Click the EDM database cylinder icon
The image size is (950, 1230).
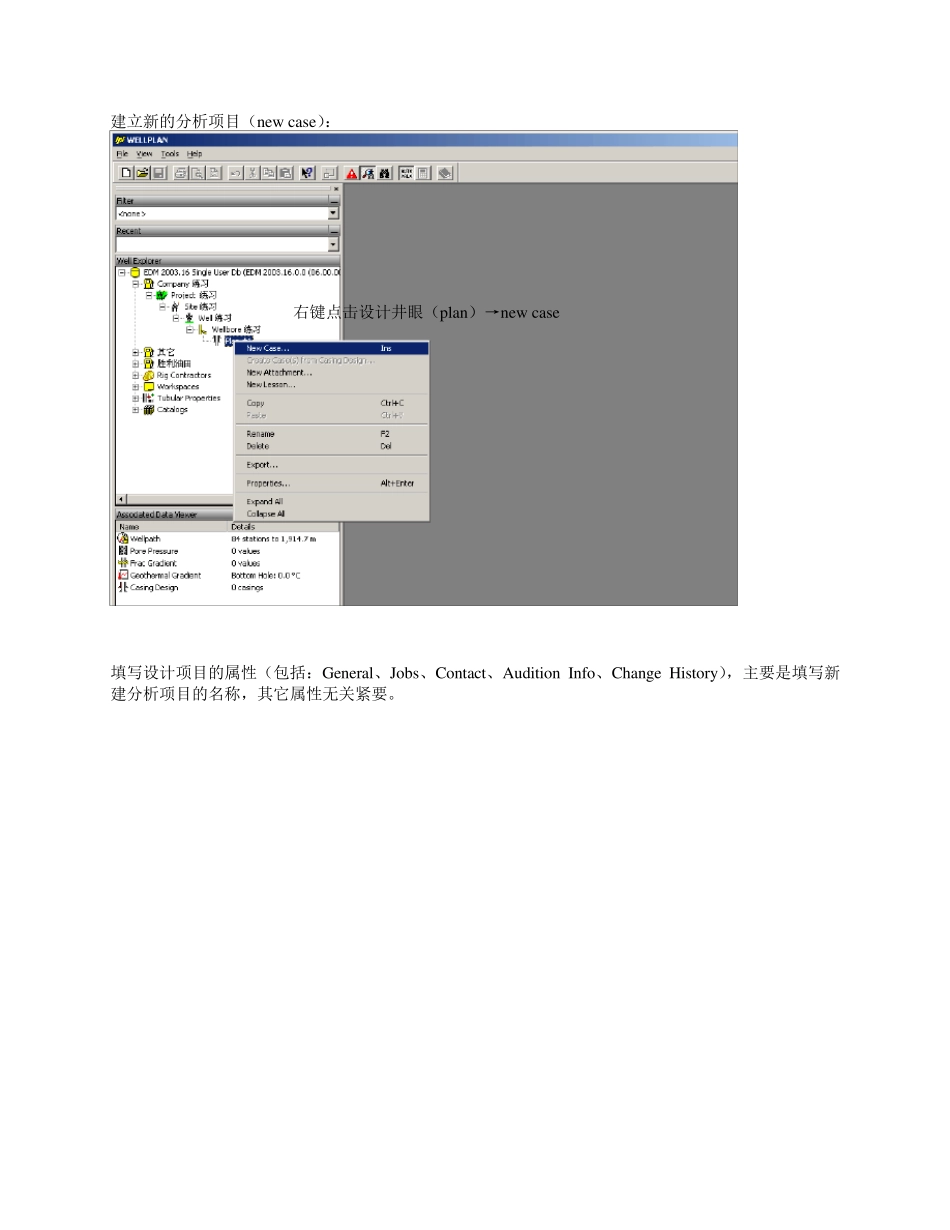click(135, 272)
